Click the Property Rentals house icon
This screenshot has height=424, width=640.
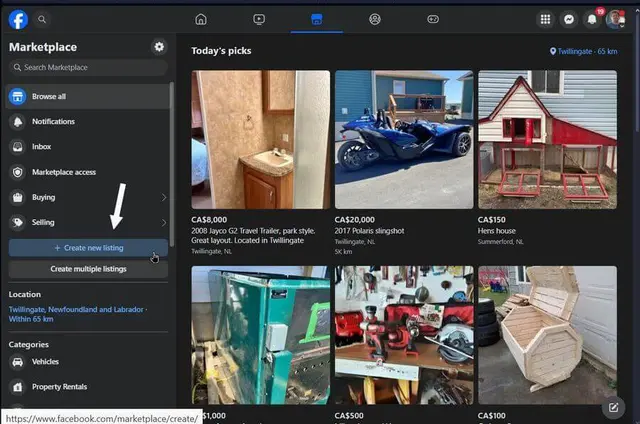pos(18,387)
